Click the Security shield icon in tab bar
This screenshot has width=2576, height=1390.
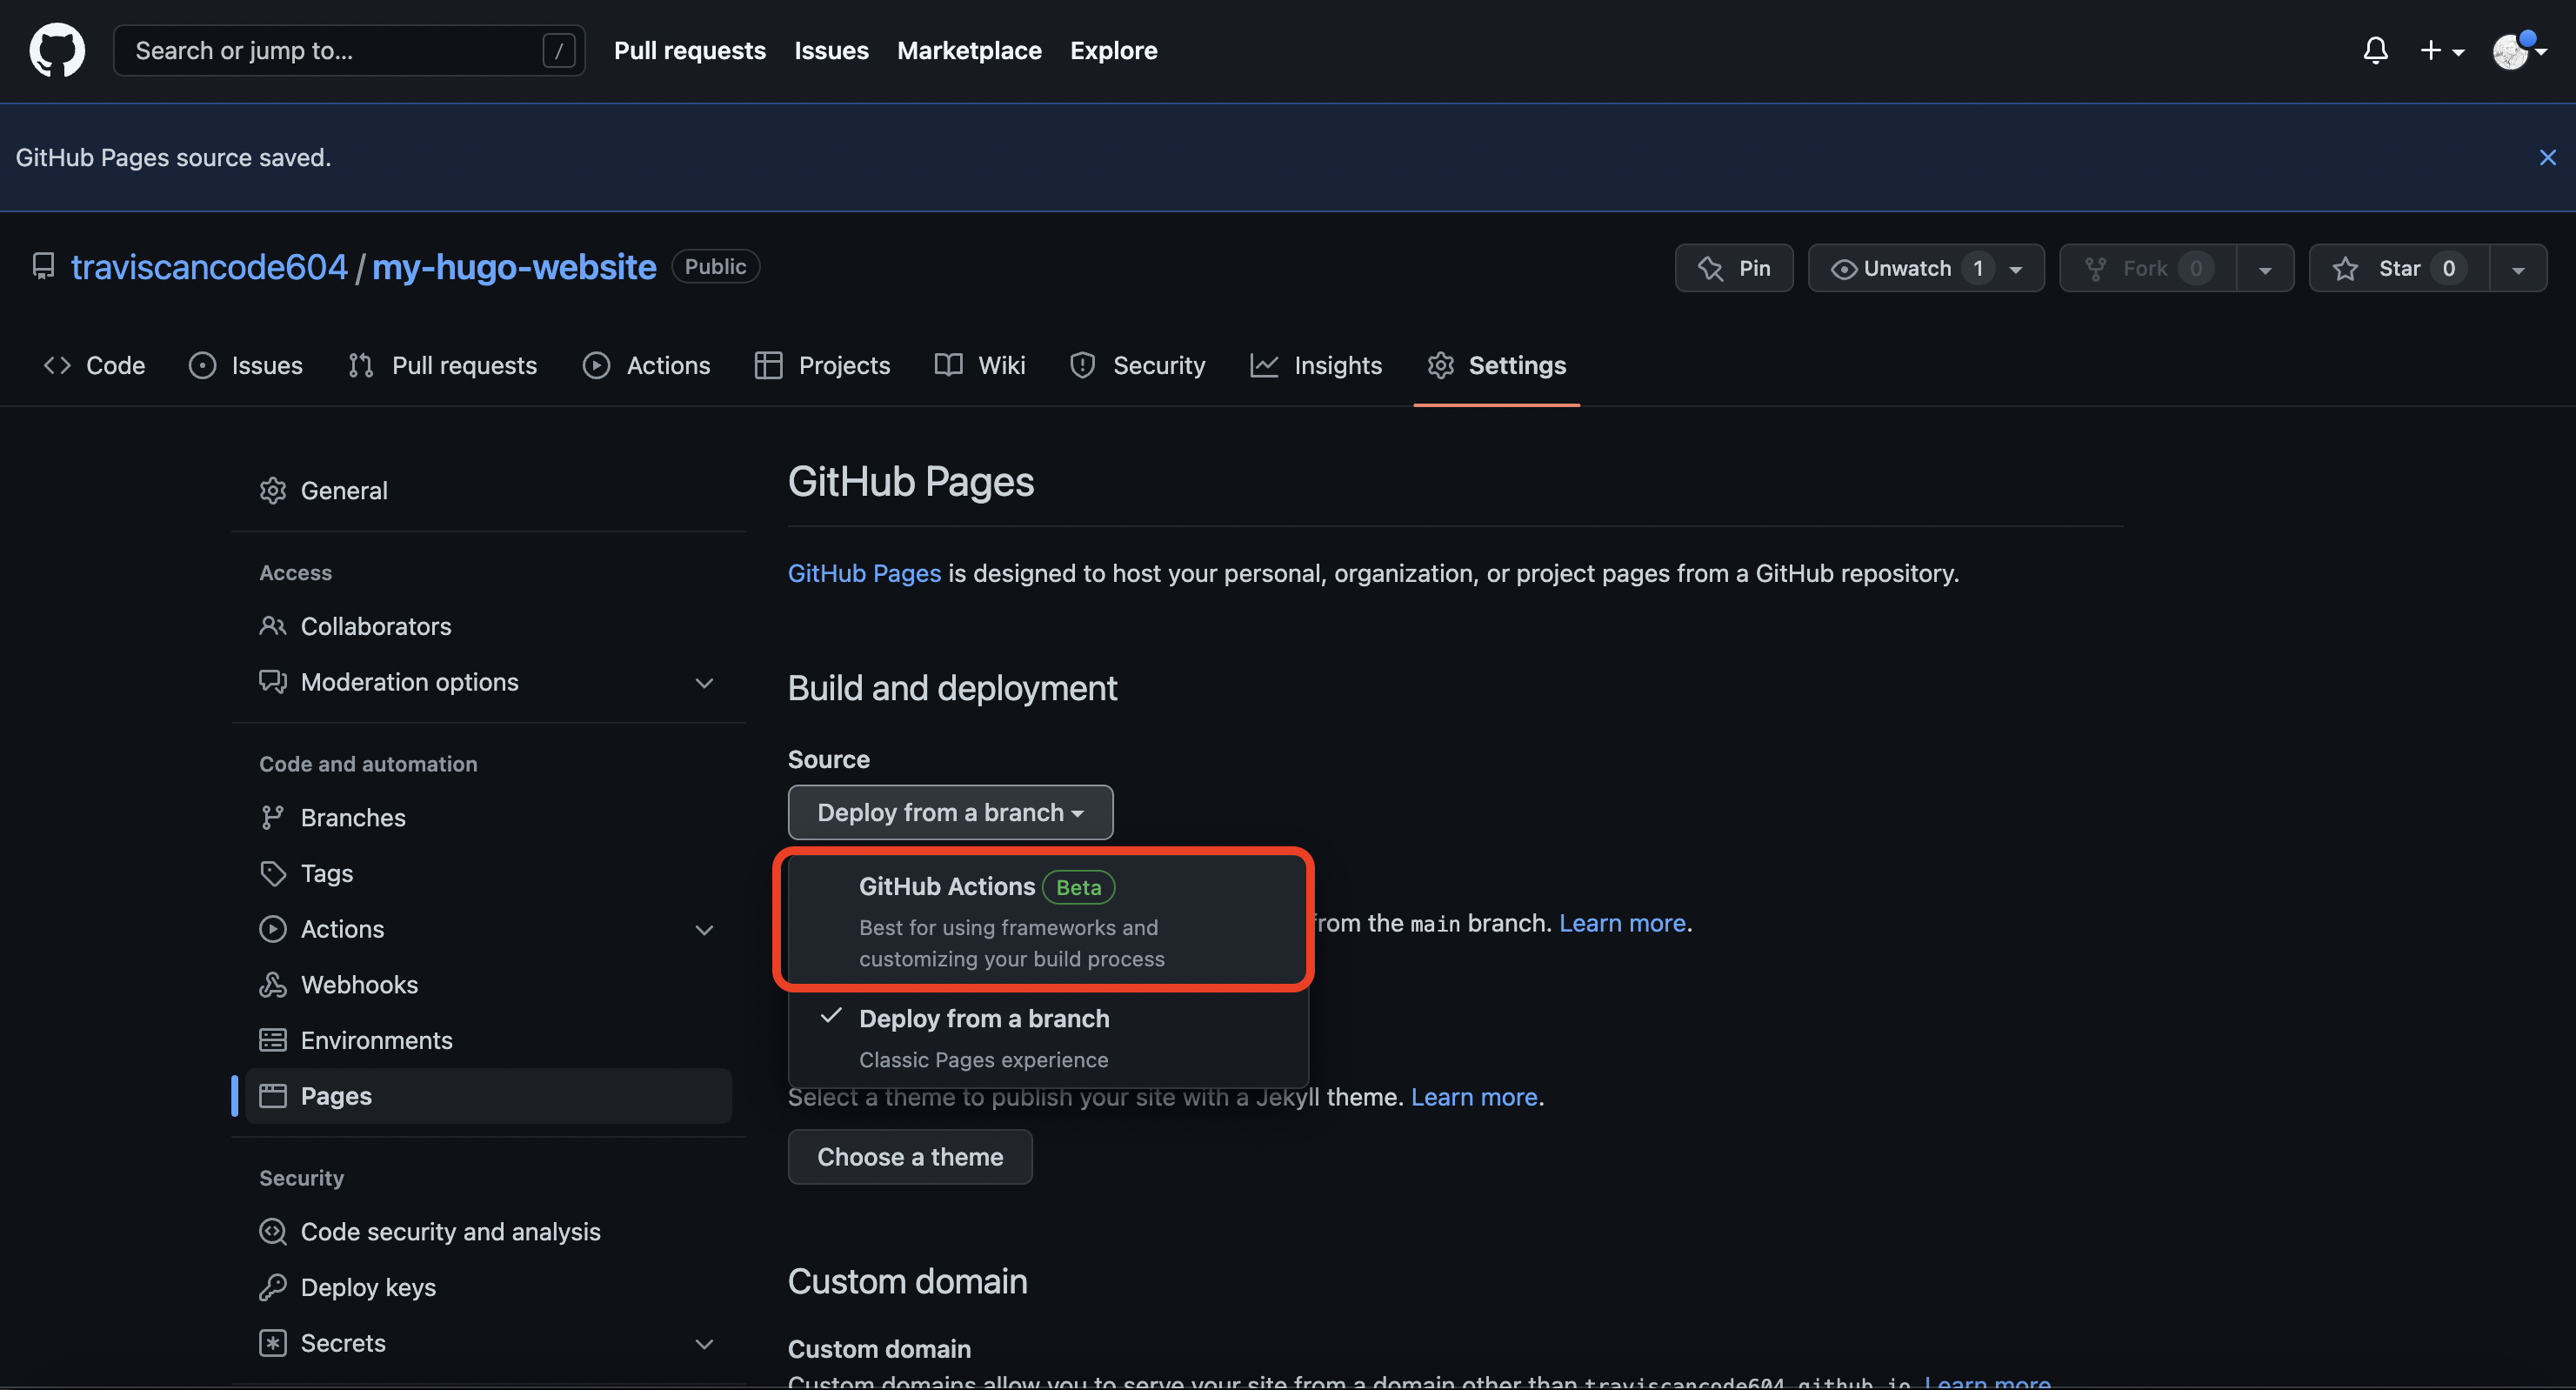point(1082,365)
